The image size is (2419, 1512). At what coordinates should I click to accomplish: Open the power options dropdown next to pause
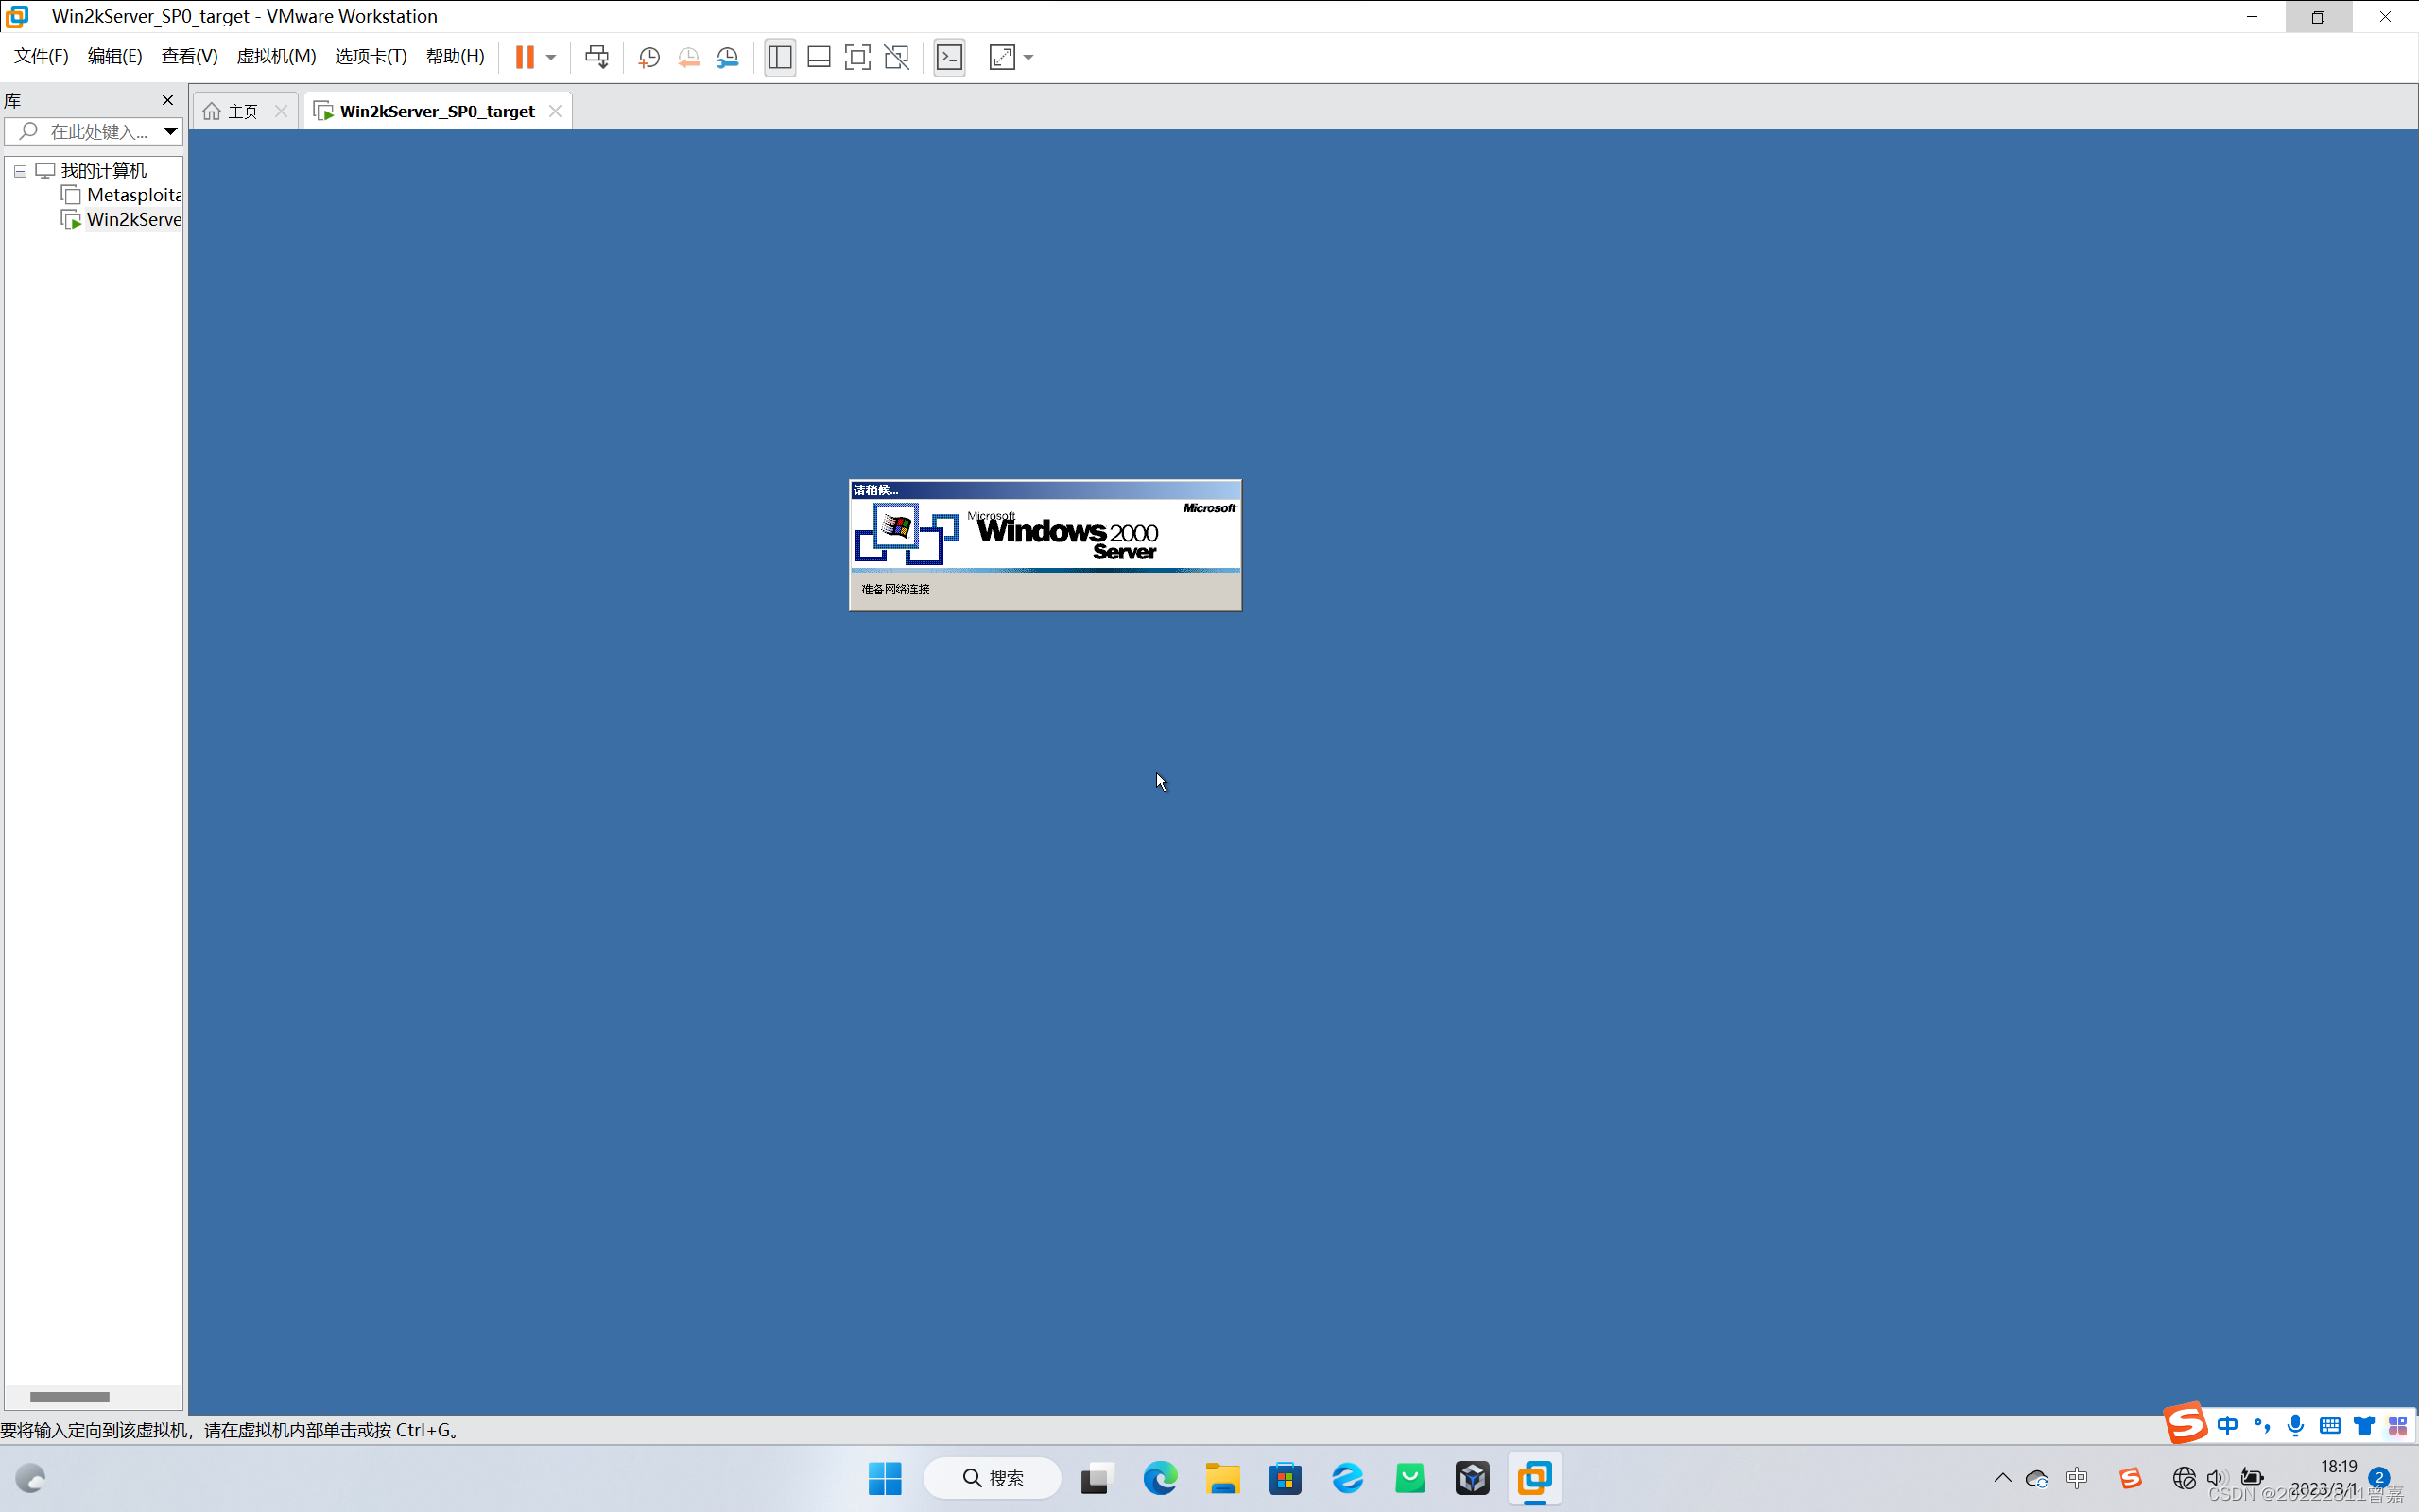click(x=551, y=57)
